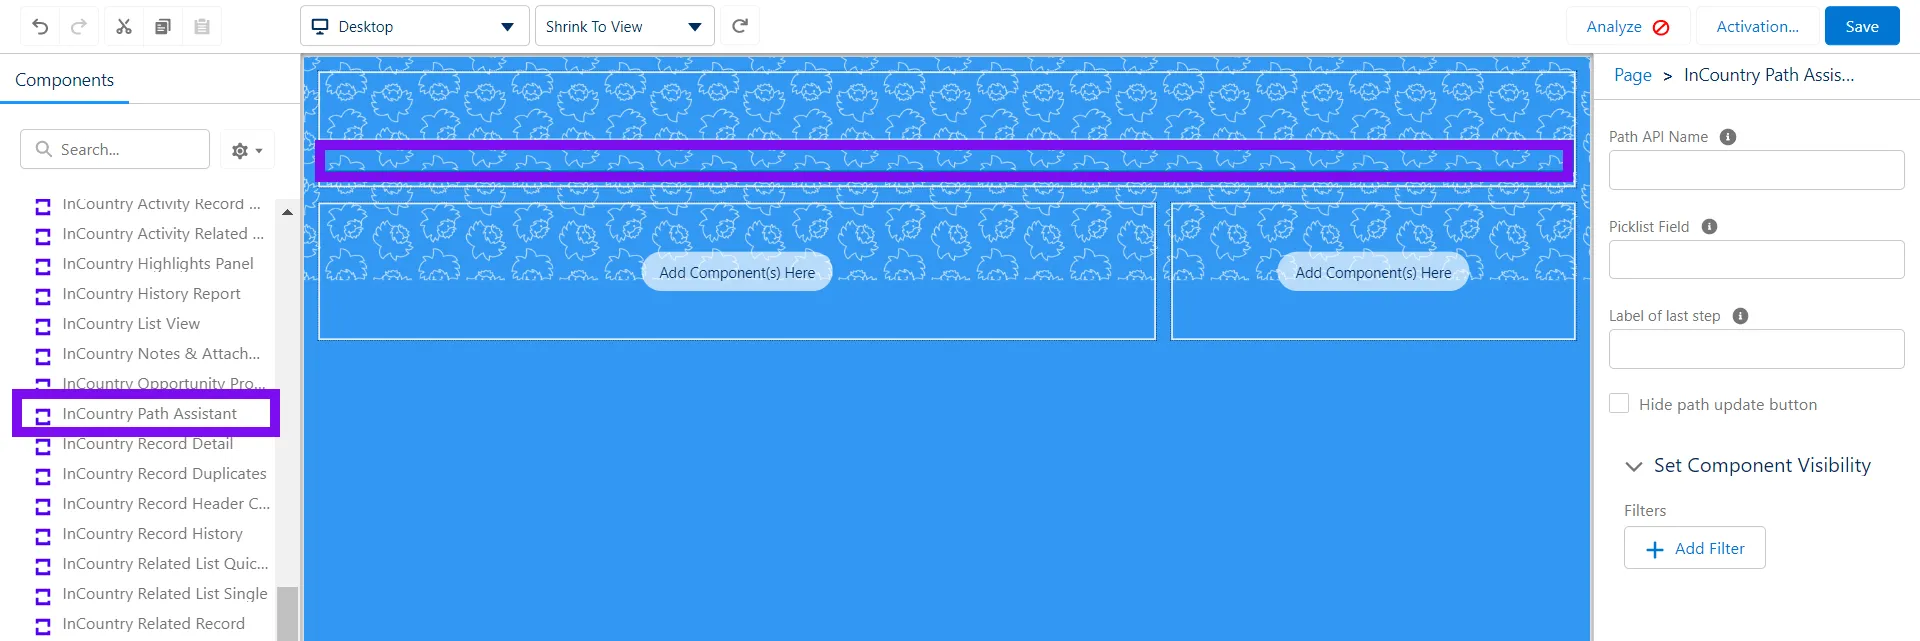This screenshot has height=641, width=1920.
Task: Enable Hide path update button checkbox
Action: point(1619,404)
